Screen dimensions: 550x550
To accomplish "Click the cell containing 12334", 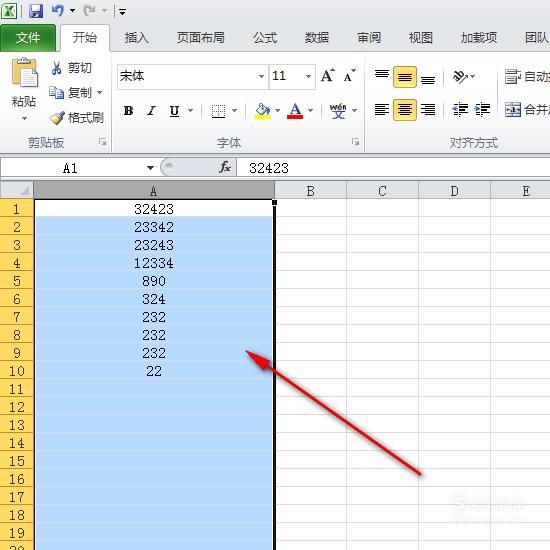I will (x=154, y=263).
